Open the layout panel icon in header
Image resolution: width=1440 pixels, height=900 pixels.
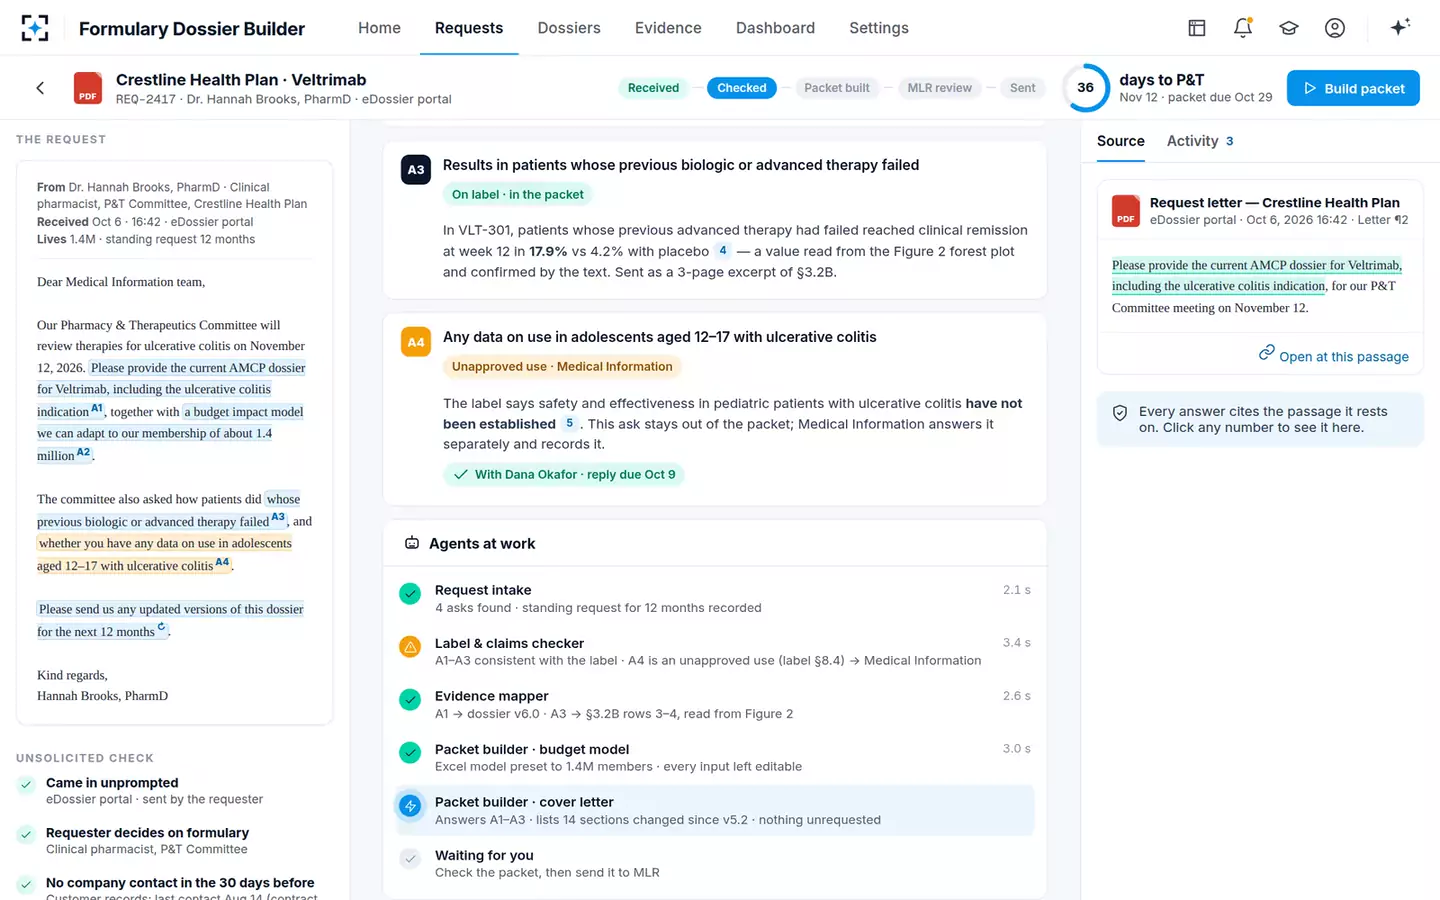[1197, 28]
